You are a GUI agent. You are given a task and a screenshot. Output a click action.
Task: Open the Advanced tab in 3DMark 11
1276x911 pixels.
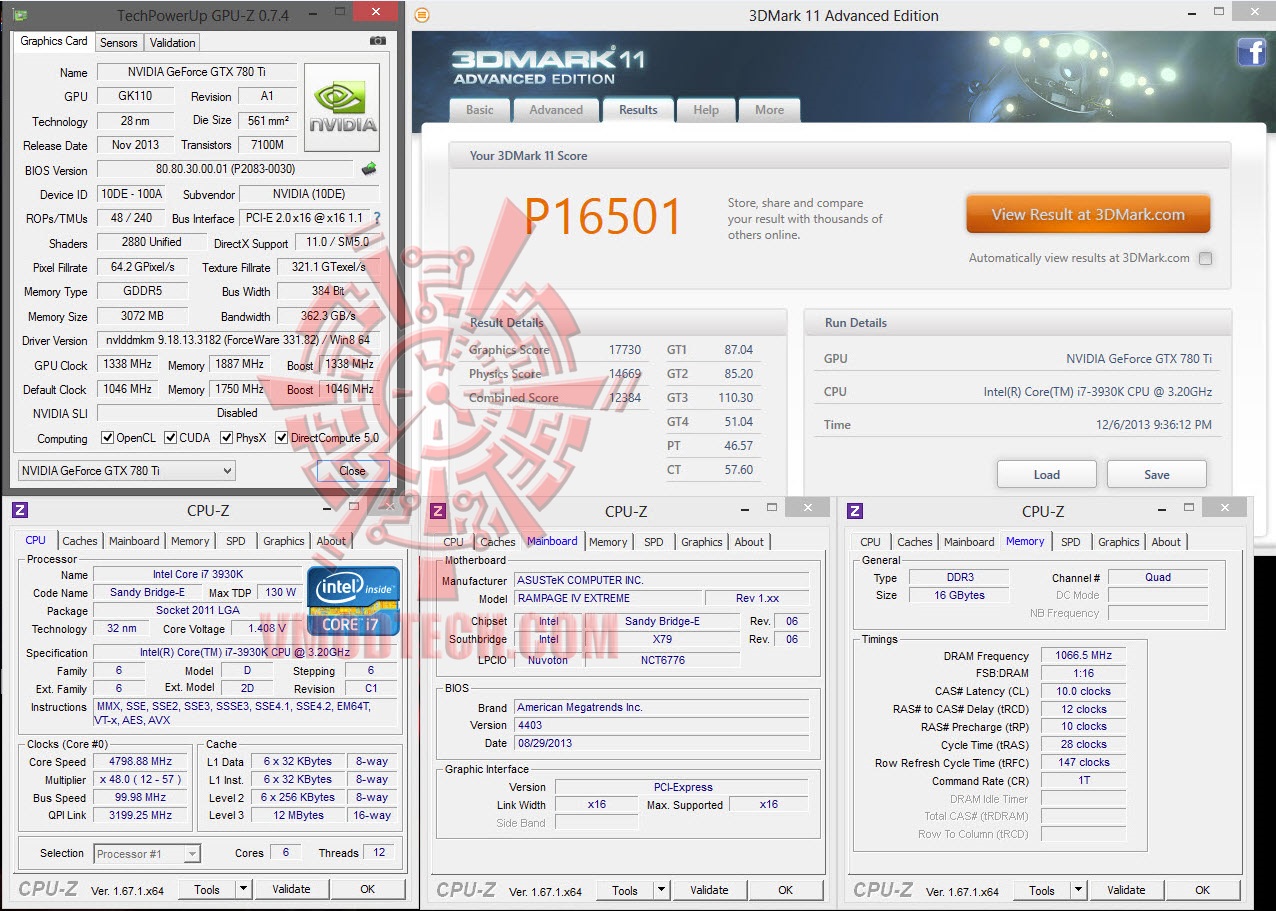(556, 110)
